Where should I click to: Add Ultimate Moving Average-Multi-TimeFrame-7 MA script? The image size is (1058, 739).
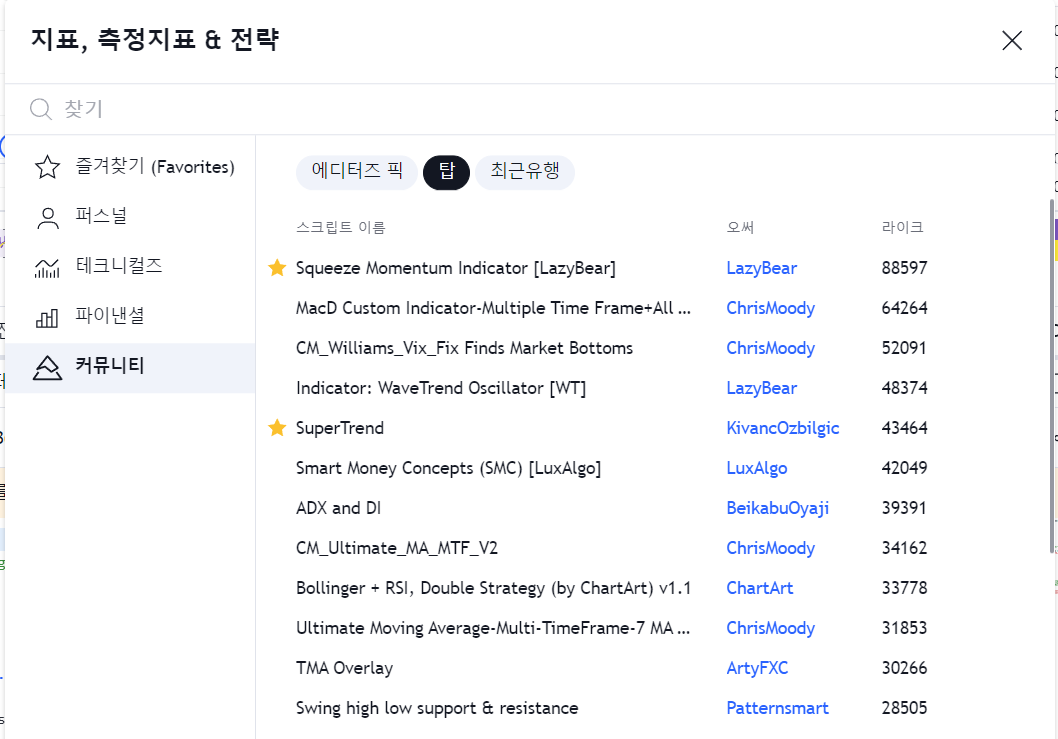pyautogui.click(x=493, y=628)
